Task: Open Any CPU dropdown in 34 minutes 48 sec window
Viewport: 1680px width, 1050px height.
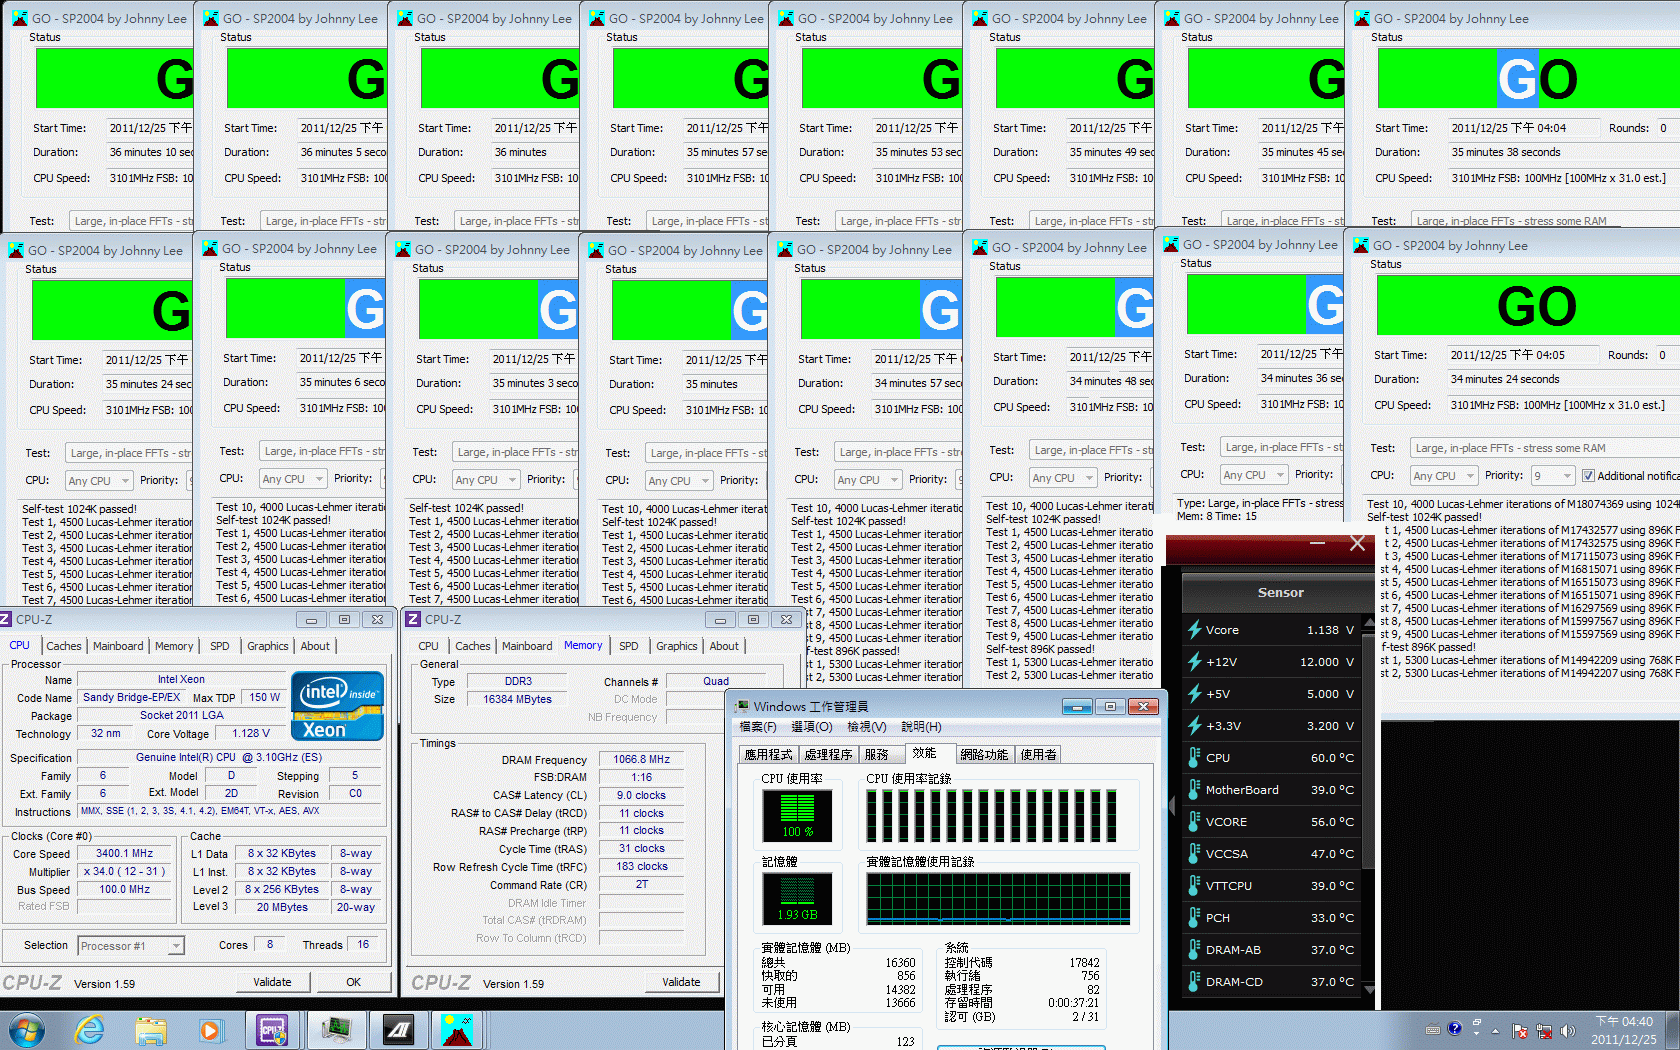Action: tap(1063, 478)
